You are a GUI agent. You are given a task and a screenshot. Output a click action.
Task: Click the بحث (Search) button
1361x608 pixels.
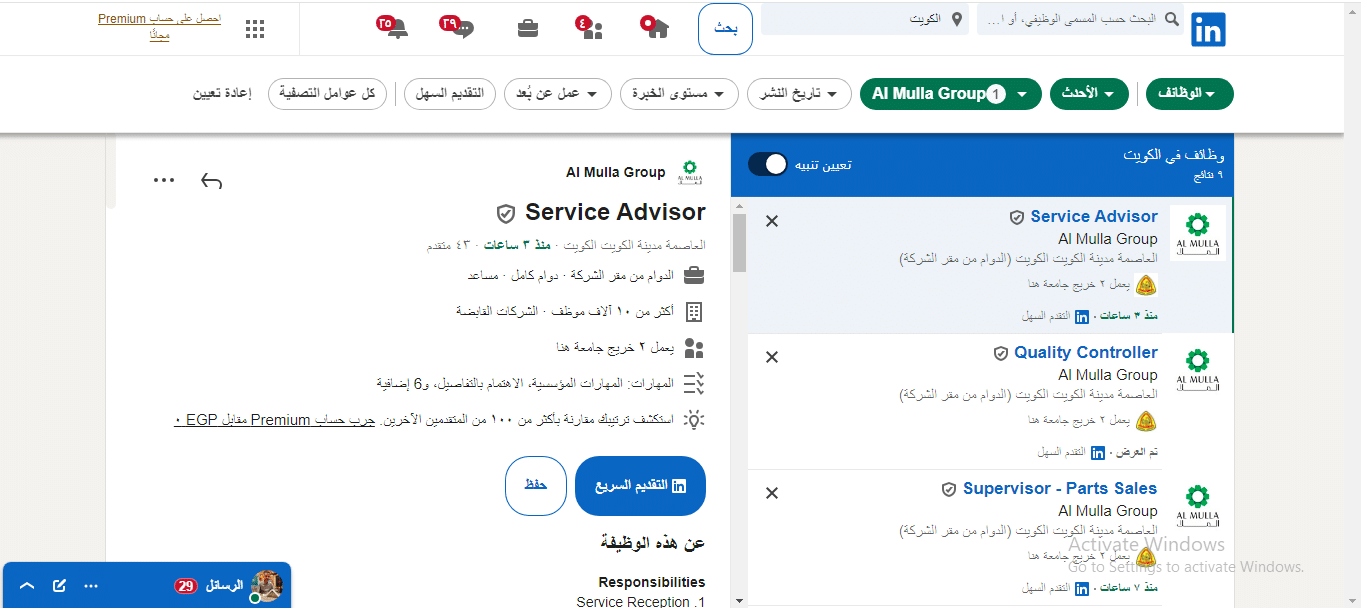point(725,28)
